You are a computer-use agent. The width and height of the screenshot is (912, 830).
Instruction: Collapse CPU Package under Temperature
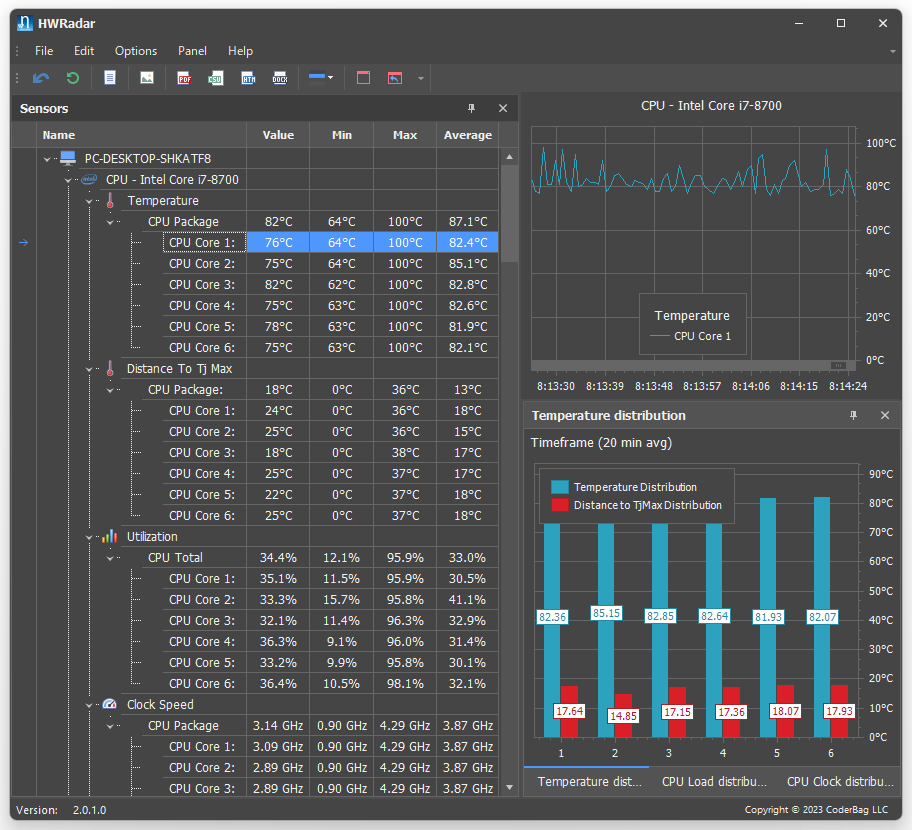(110, 222)
